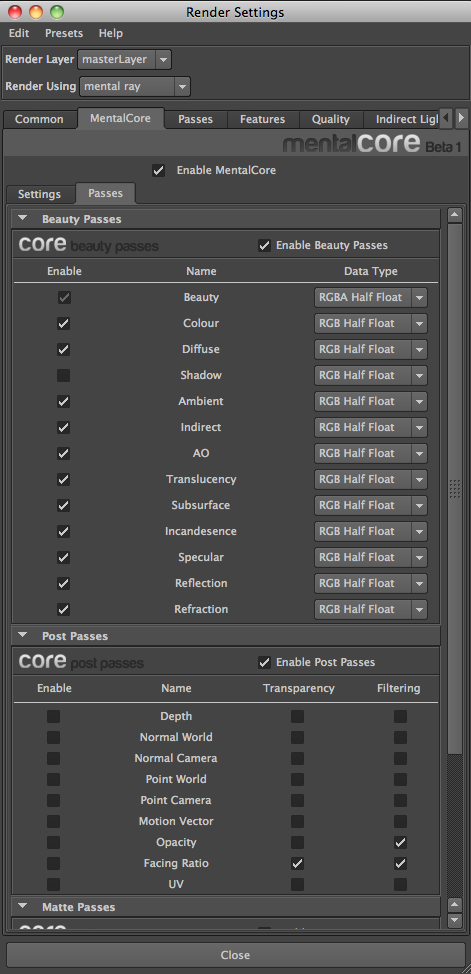
Task: Uncheck the Subsurface pass
Action: (63, 506)
